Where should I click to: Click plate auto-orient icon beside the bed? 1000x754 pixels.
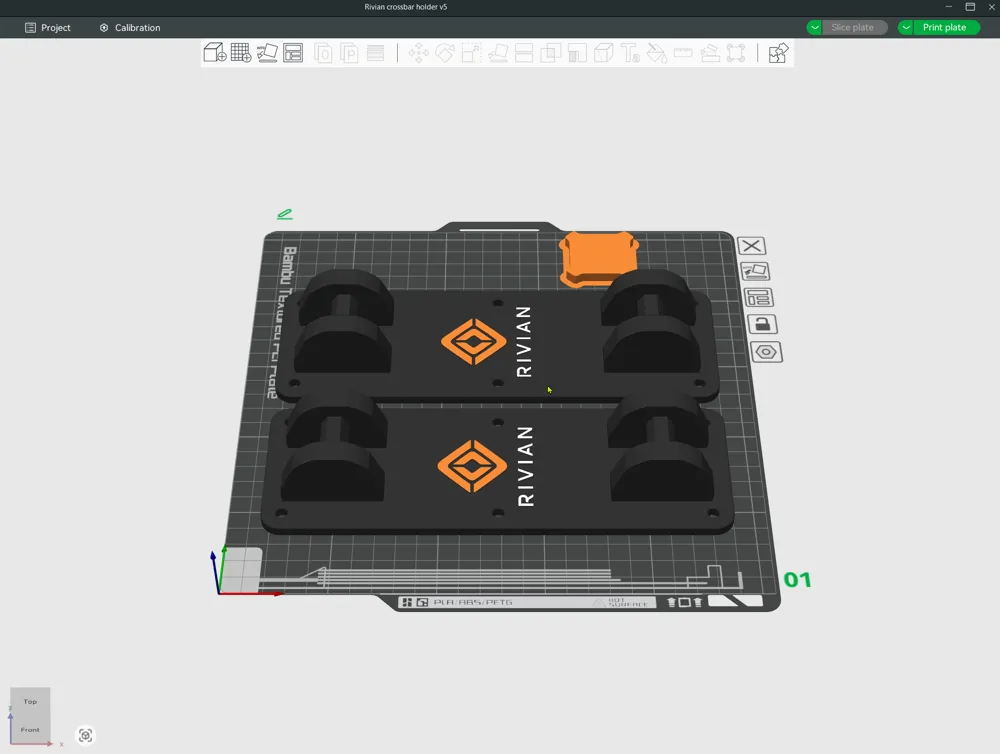(x=755, y=271)
